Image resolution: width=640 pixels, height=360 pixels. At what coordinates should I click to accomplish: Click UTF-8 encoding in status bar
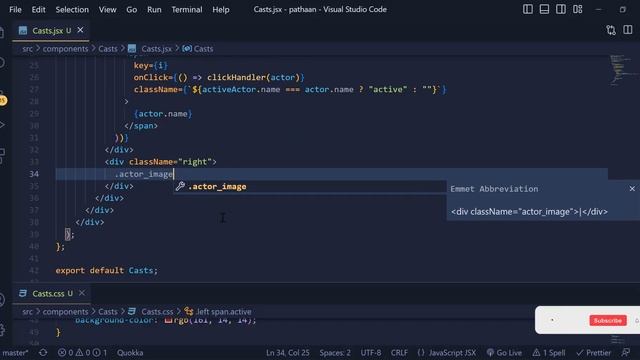coord(371,352)
